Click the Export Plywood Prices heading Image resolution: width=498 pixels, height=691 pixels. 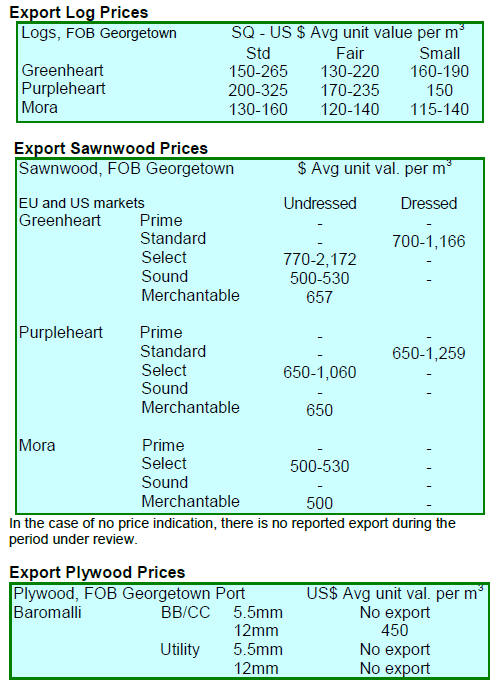click(97, 572)
